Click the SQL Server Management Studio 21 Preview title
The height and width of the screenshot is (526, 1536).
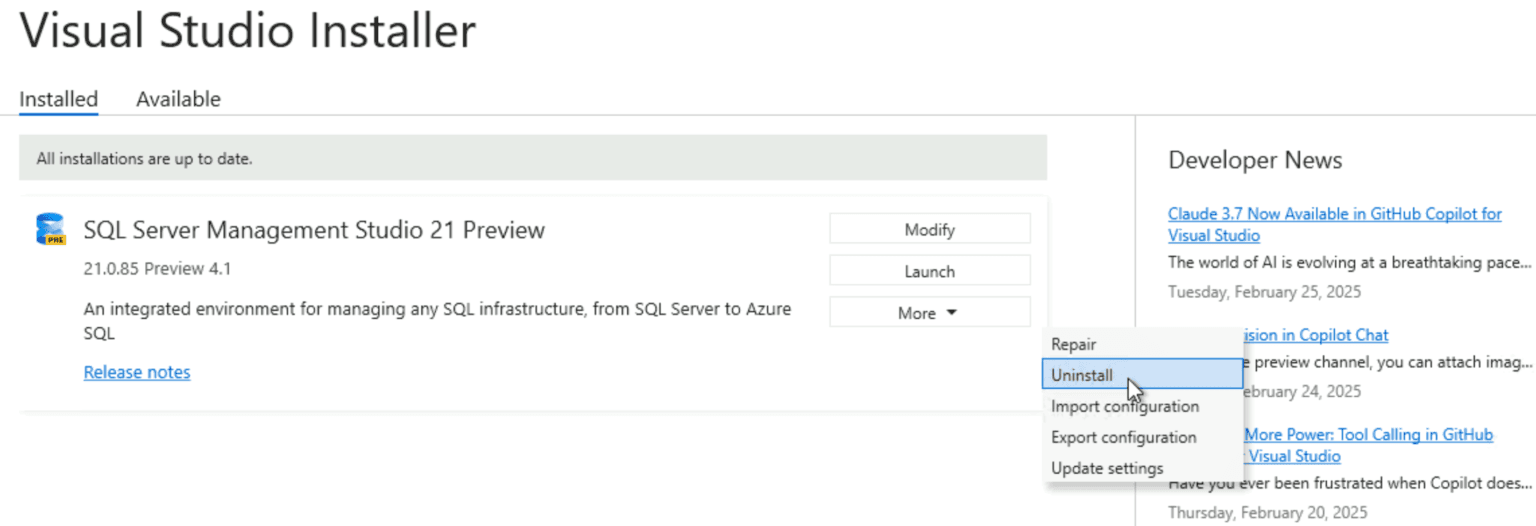tap(314, 230)
